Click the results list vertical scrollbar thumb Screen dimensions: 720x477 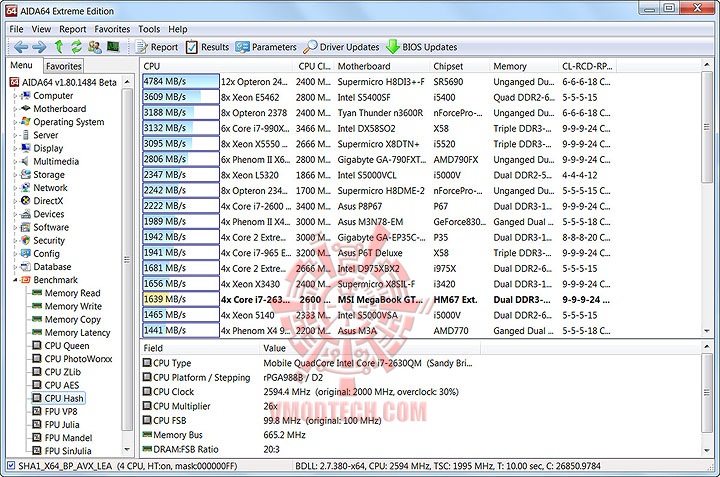707,127
